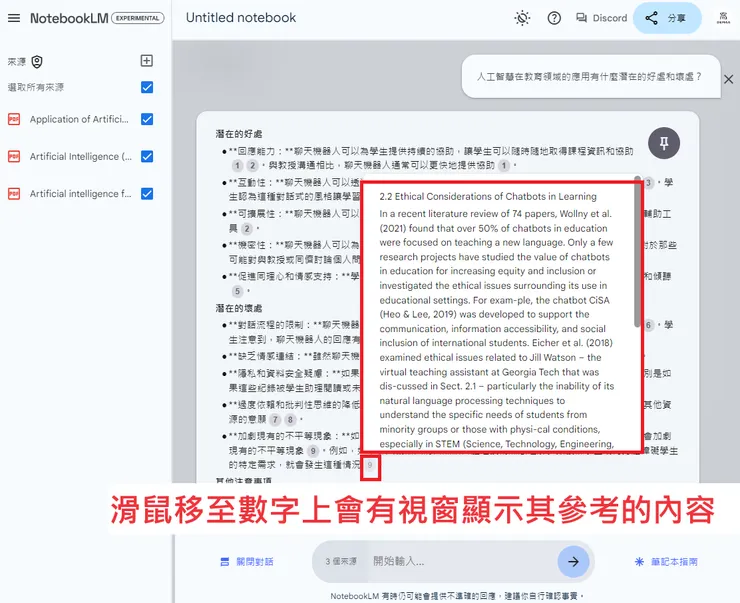Open the Application of Artifici... PDF source

pyautogui.click(x=79, y=119)
